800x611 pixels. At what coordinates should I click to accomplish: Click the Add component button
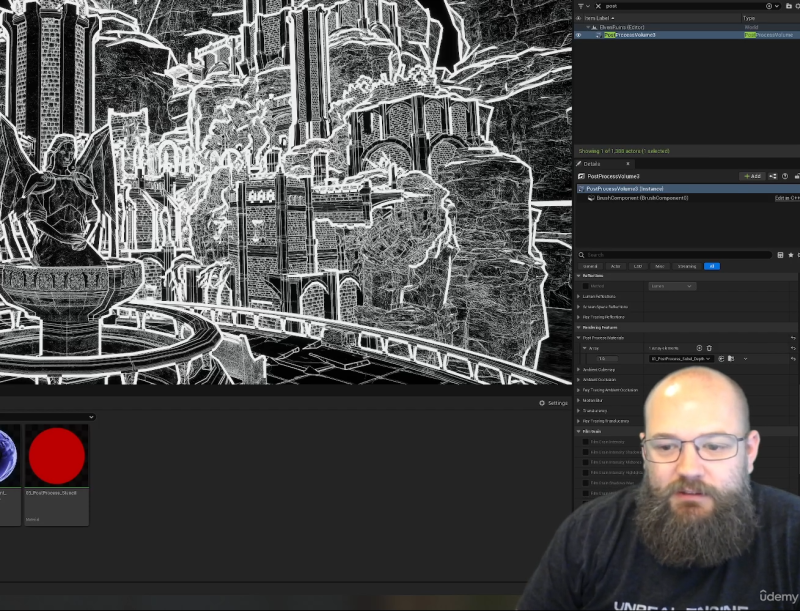(751, 176)
